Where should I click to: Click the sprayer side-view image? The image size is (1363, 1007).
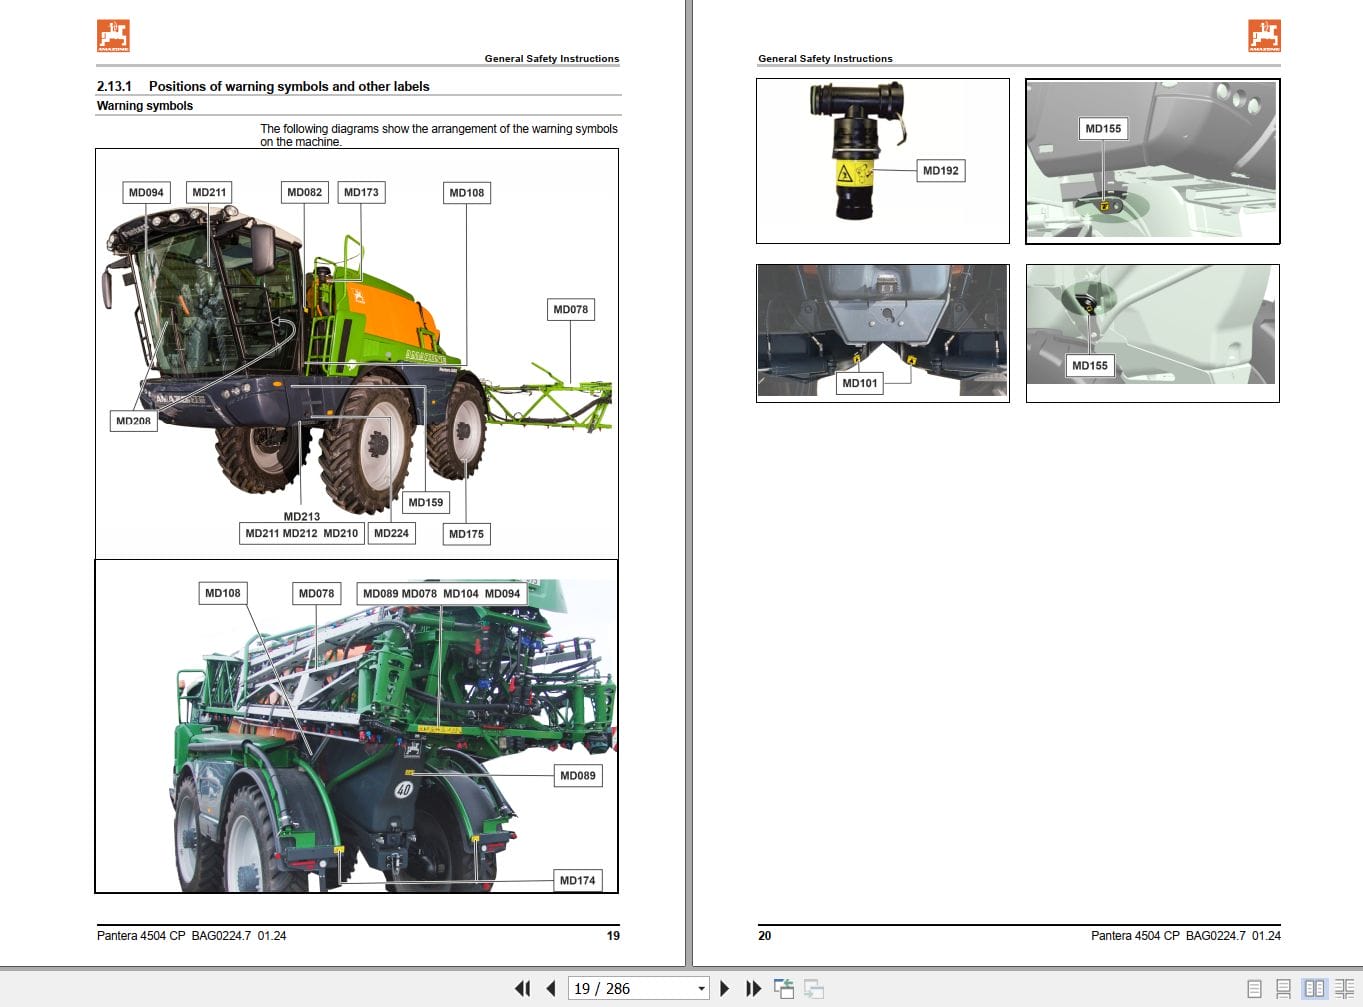click(357, 355)
